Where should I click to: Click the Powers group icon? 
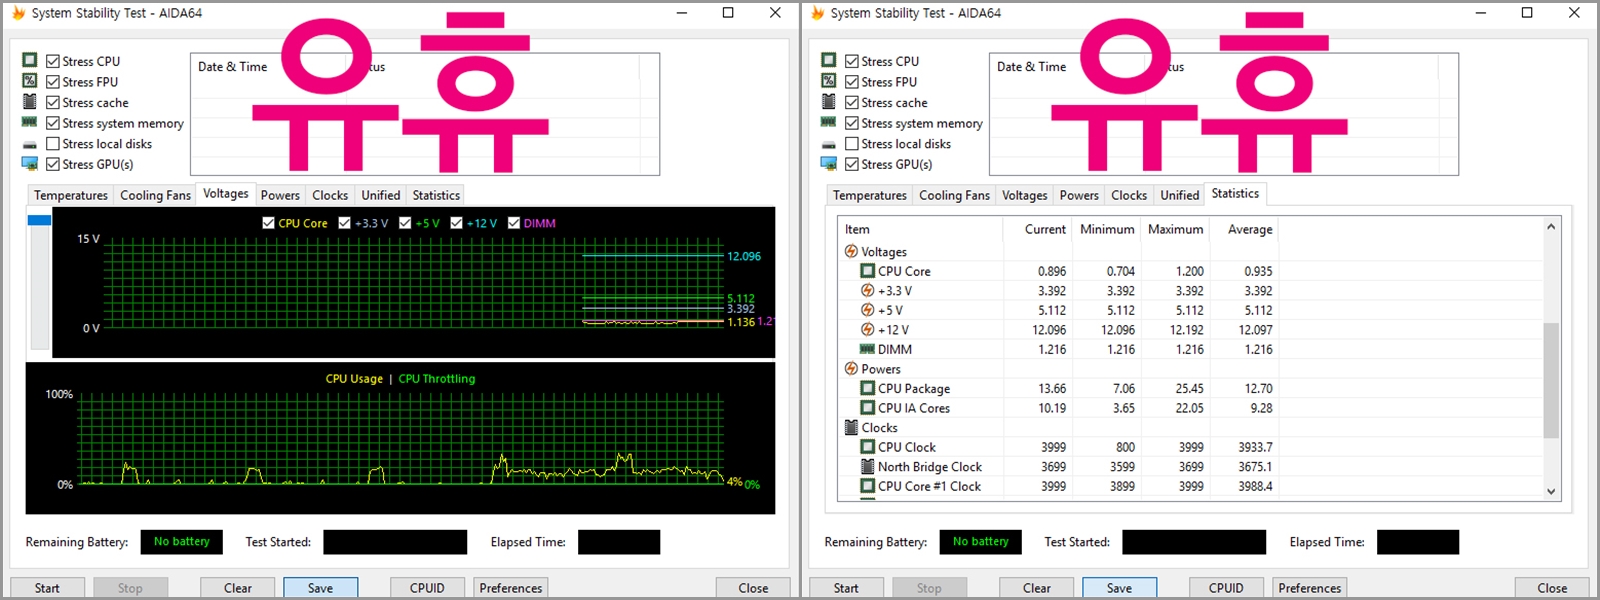pos(851,369)
